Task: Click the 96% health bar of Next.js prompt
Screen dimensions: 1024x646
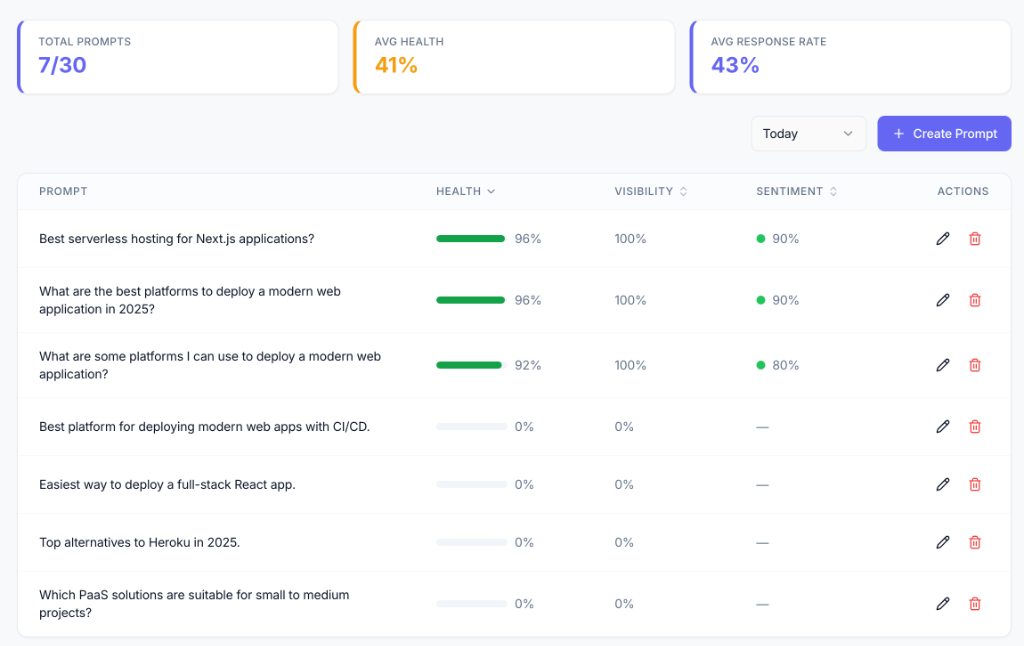Action: coord(471,239)
